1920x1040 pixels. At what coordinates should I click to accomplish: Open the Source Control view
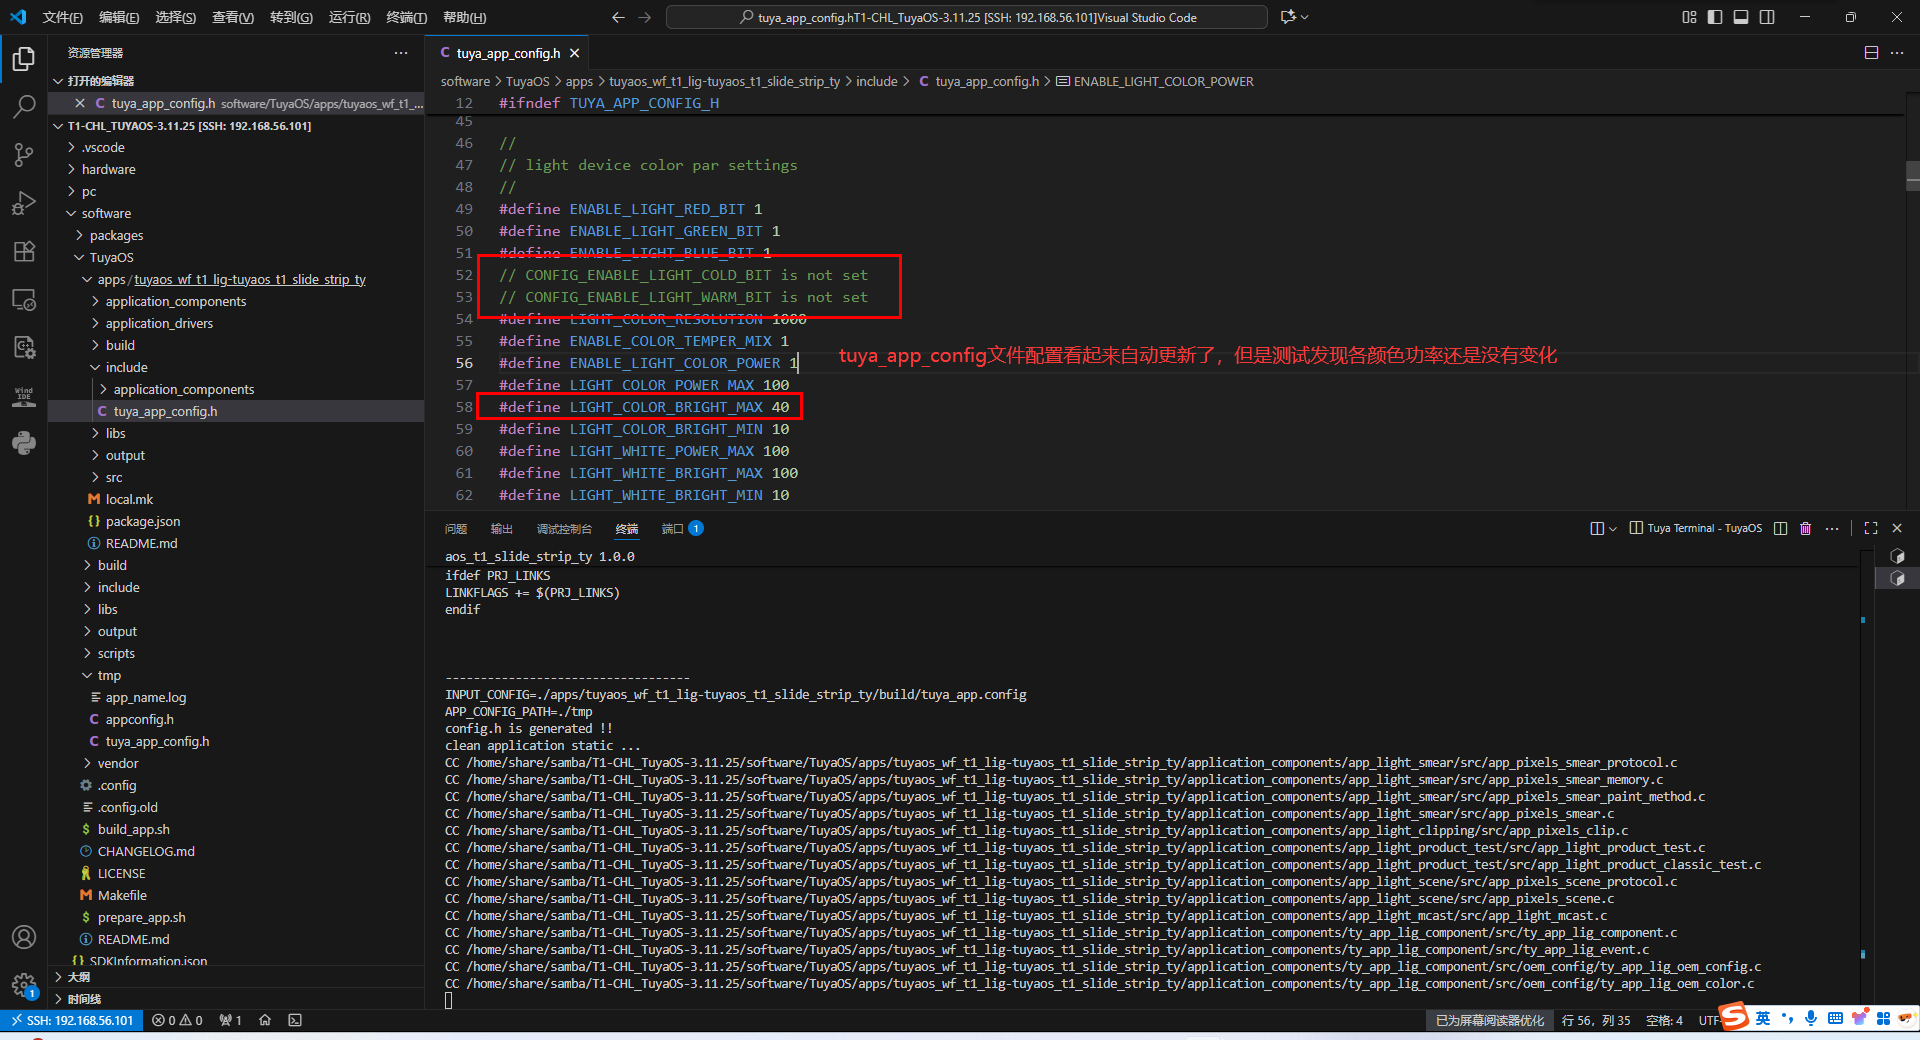(24, 154)
